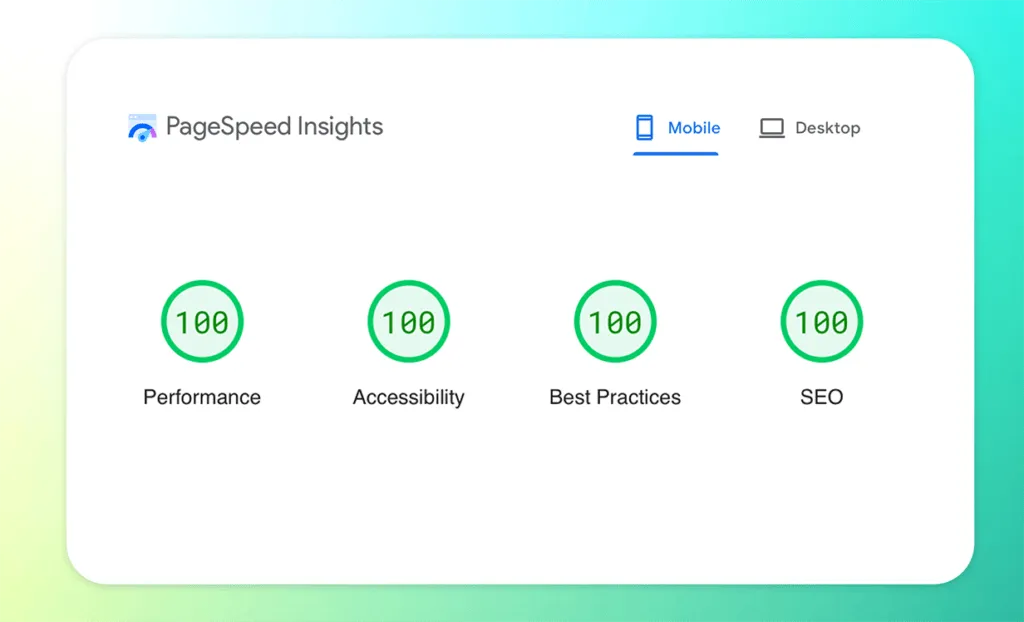
Task: Click the blue underline beneath Mobile
Action: (x=676, y=153)
